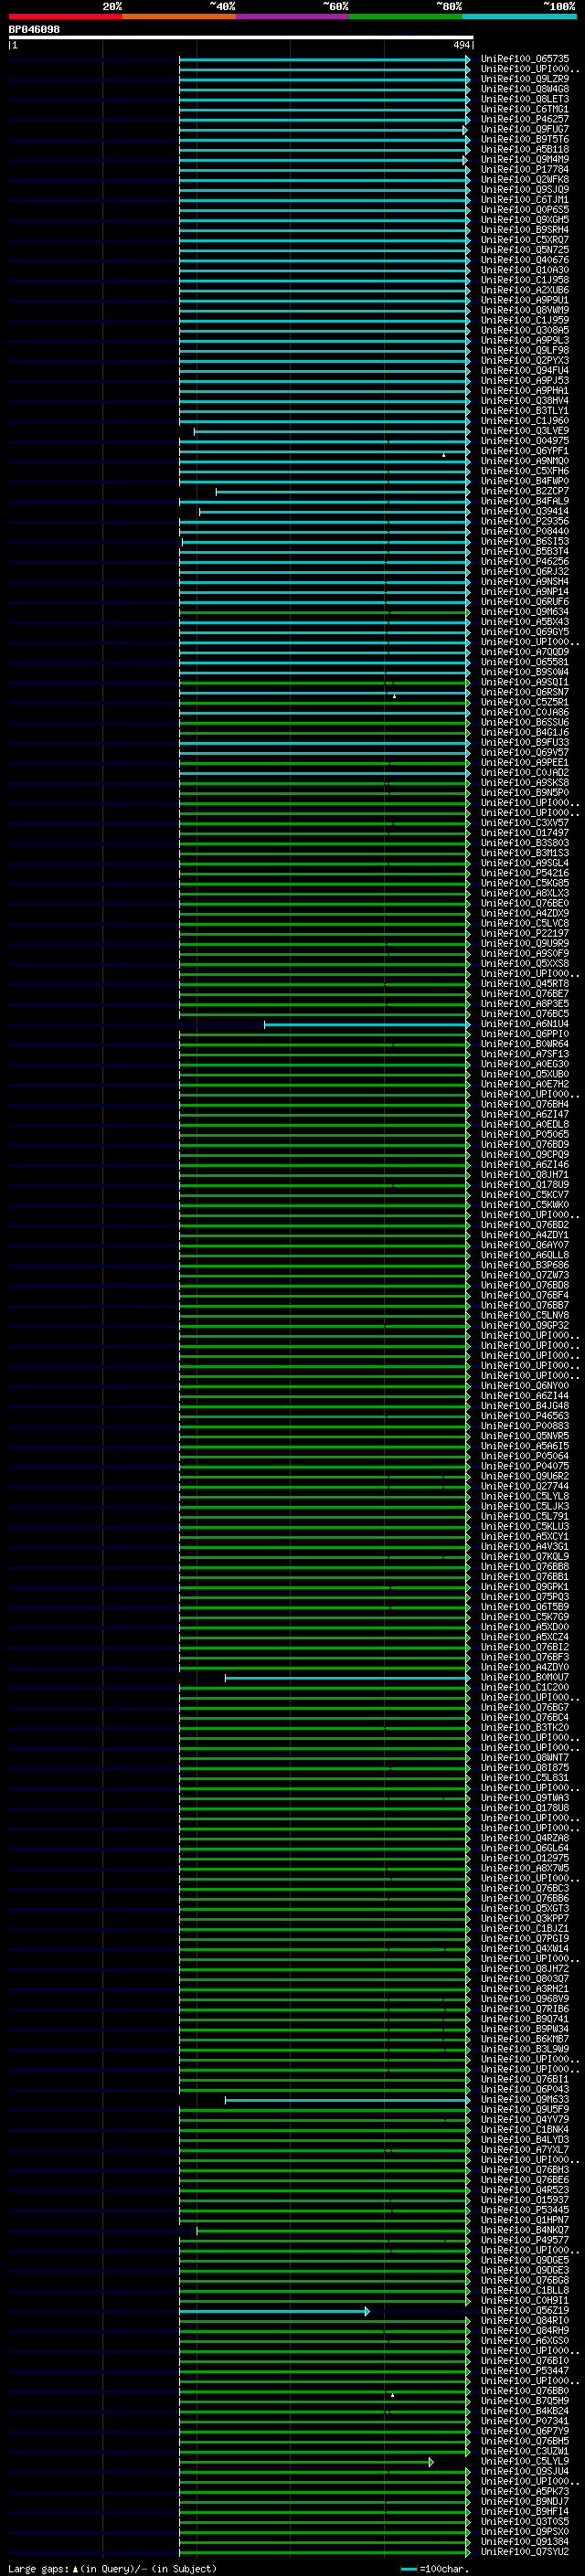Select label UniRef100_C1J960

point(524,421)
